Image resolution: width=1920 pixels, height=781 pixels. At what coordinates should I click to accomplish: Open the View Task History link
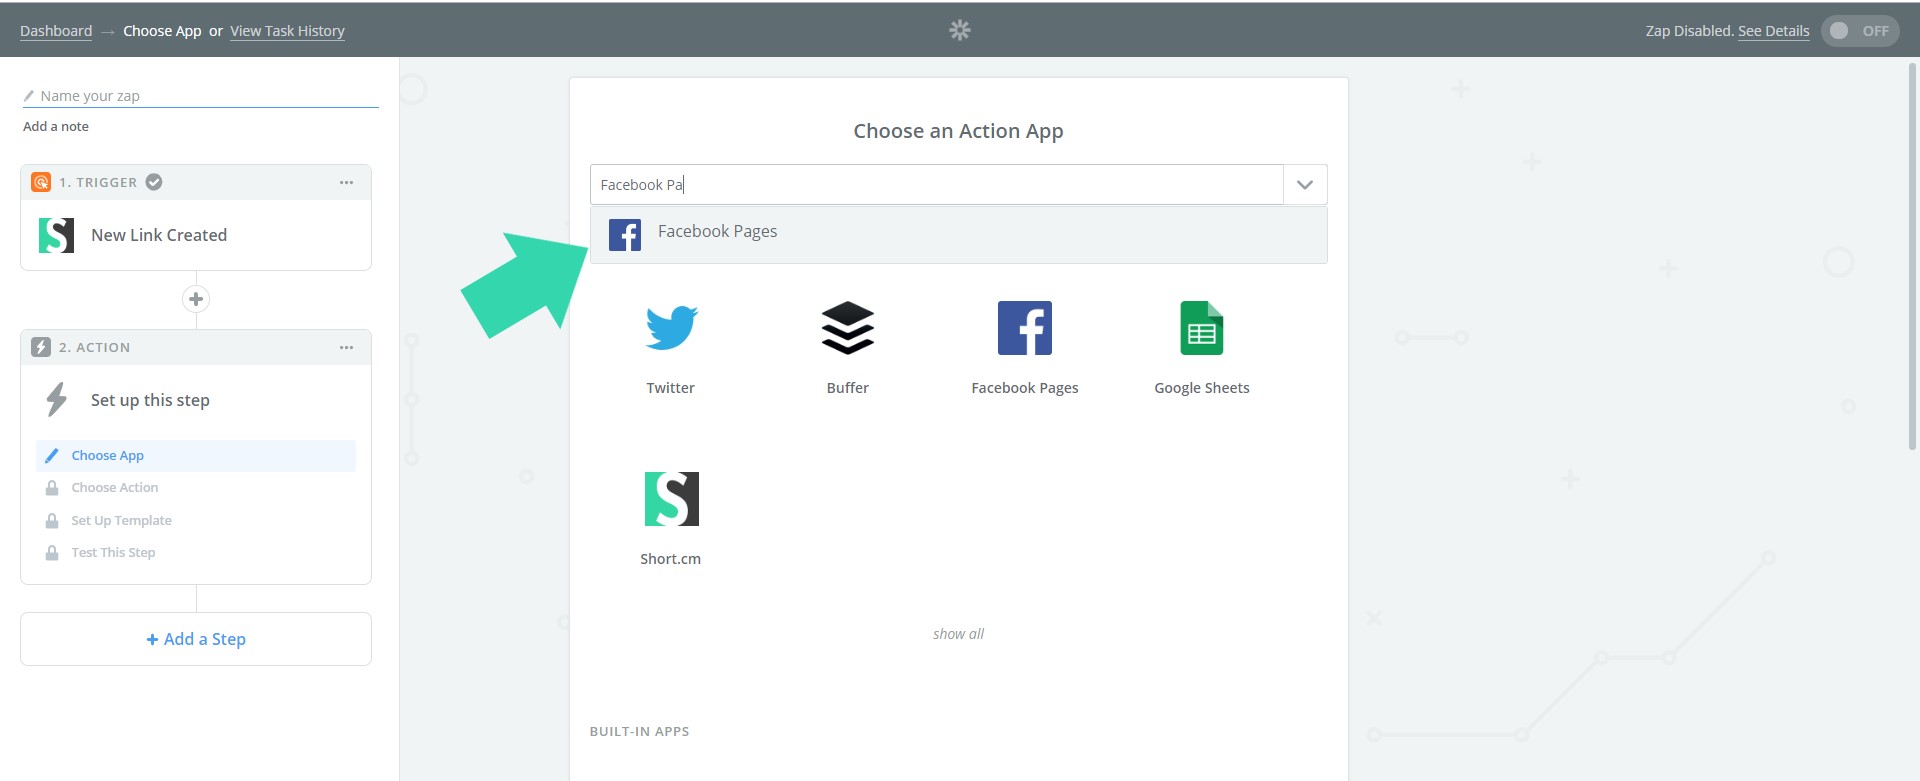click(287, 31)
